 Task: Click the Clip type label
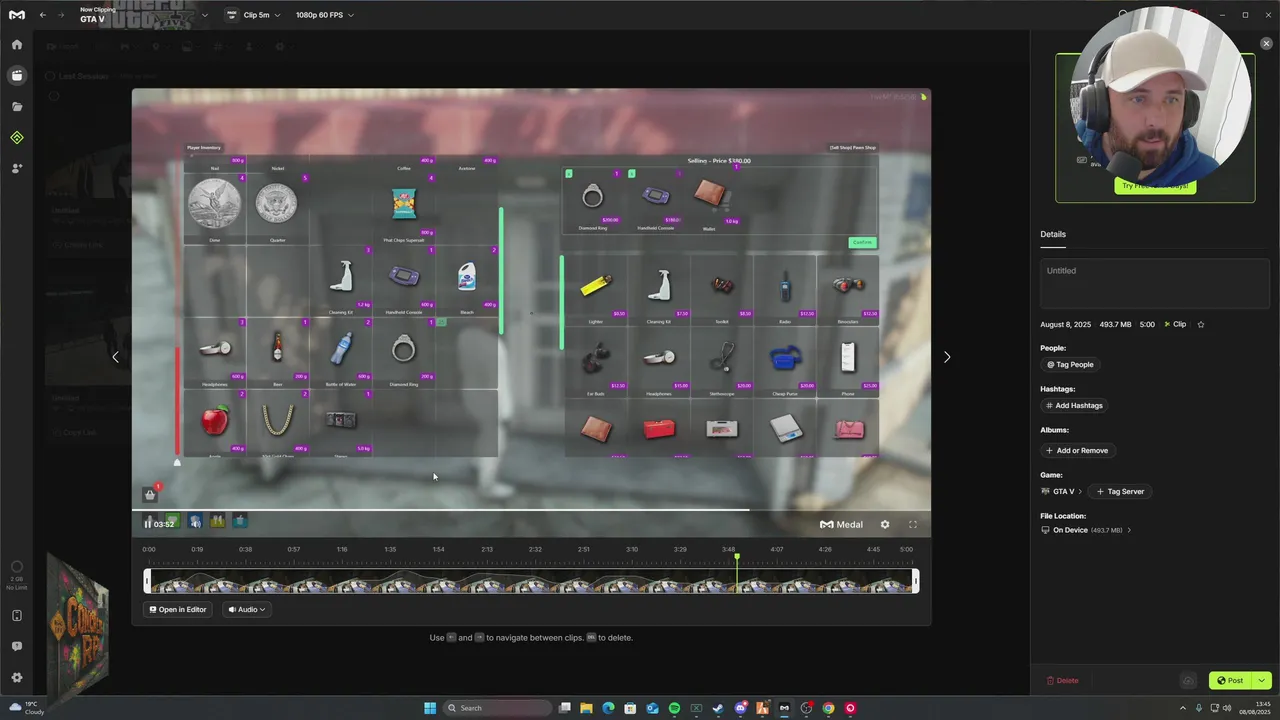(1175, 324)
